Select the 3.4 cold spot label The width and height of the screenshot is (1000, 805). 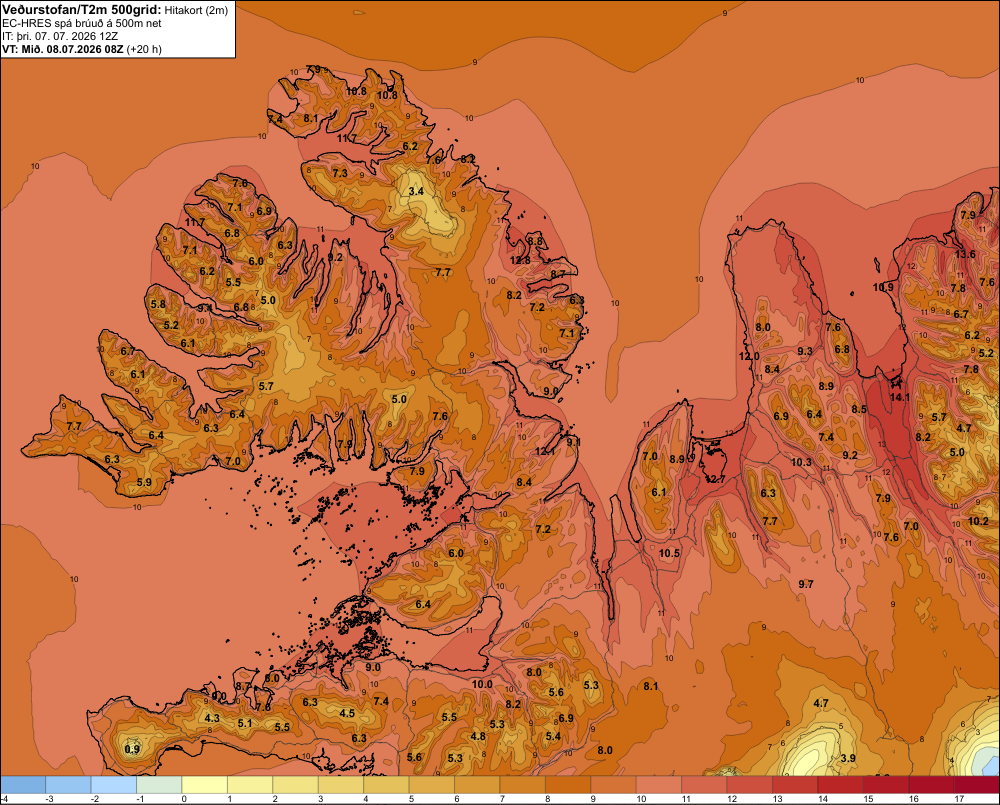416,191
